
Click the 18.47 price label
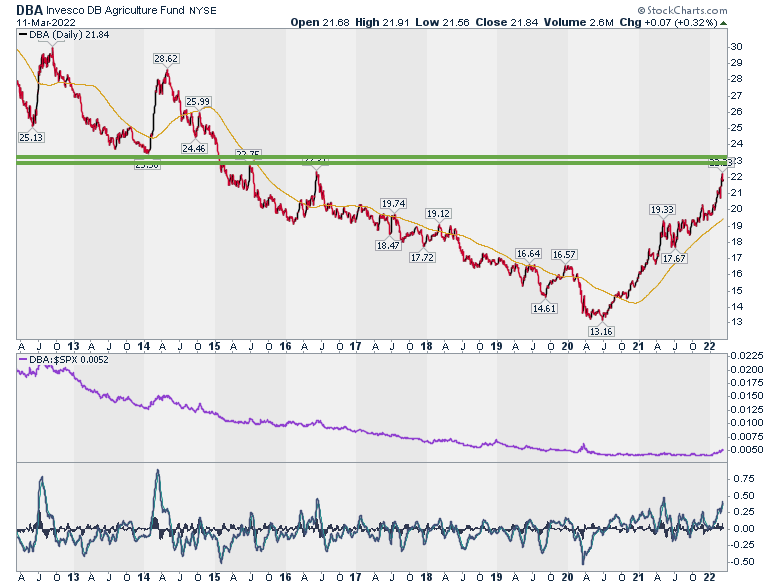[389, 245]
